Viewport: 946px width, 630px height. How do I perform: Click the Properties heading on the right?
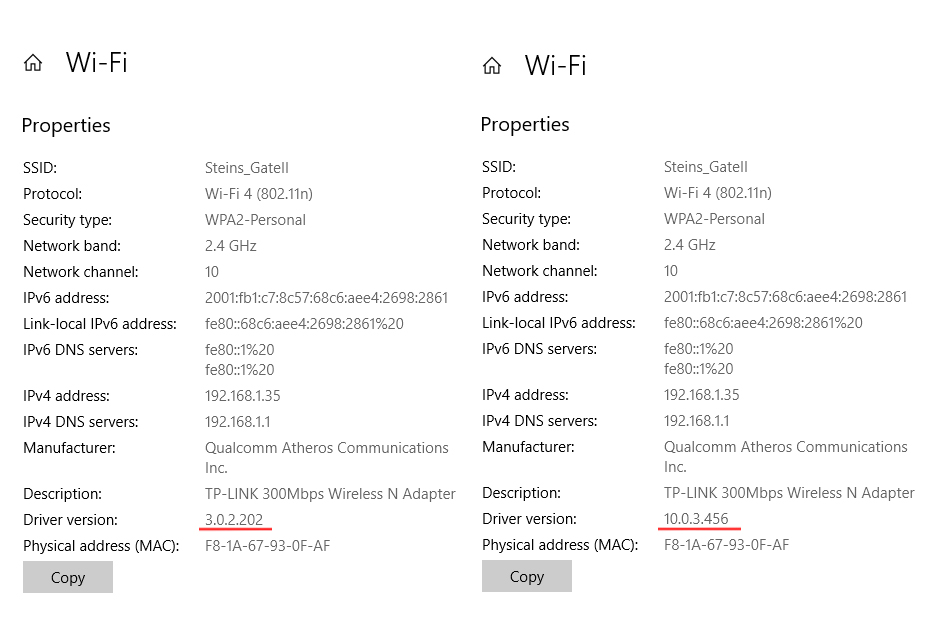(x=524, y=124)
